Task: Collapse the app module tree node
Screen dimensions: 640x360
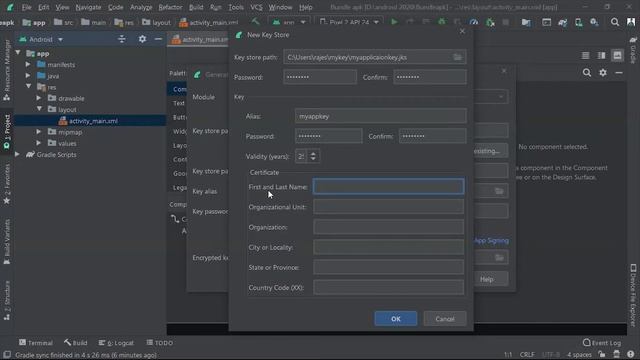Action: pos(18,53)
